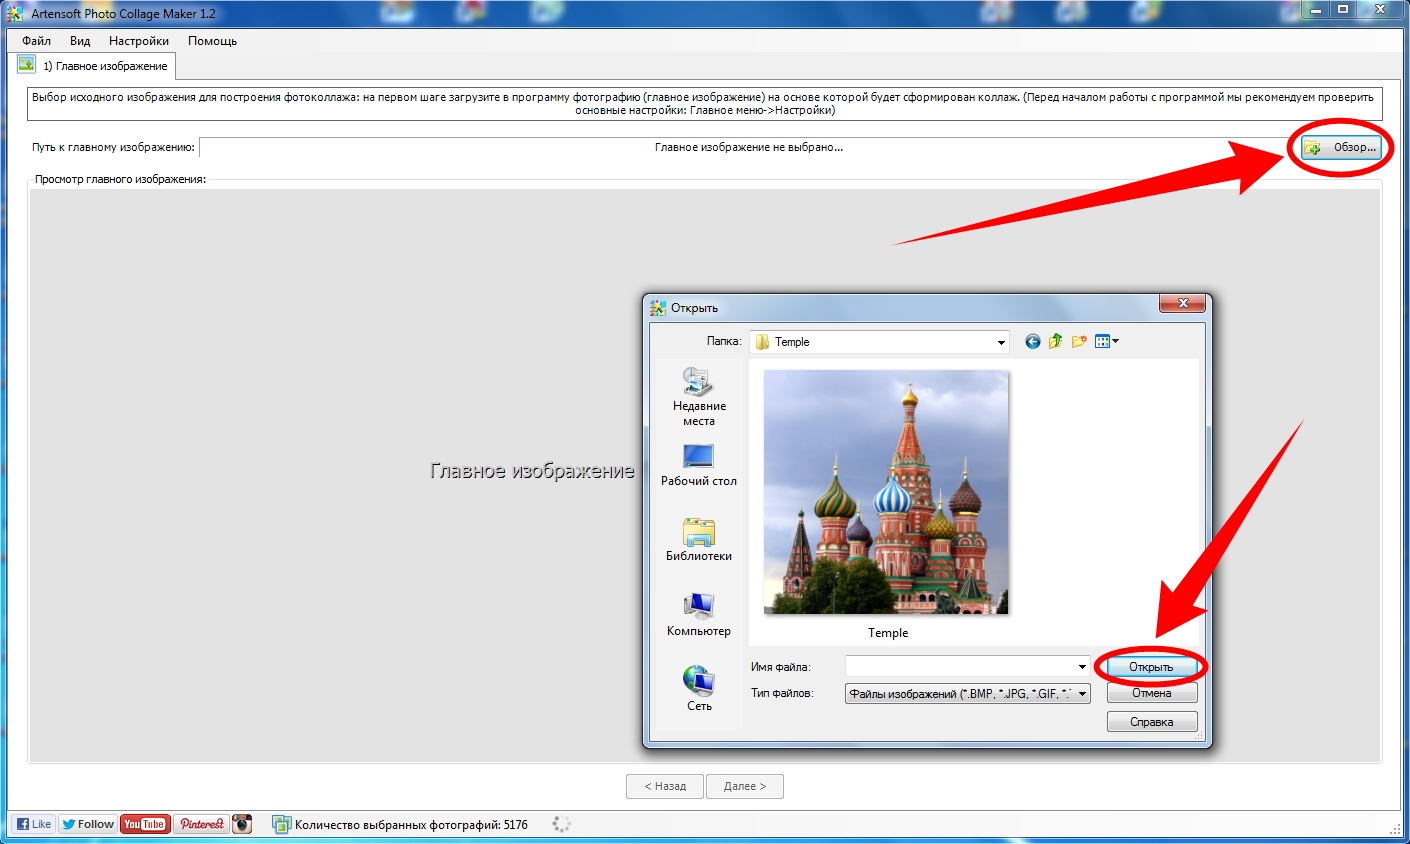Screen dimensions: 1410x844
Task: Close the Открыть dialog
Action: (x=1183, y=303)
